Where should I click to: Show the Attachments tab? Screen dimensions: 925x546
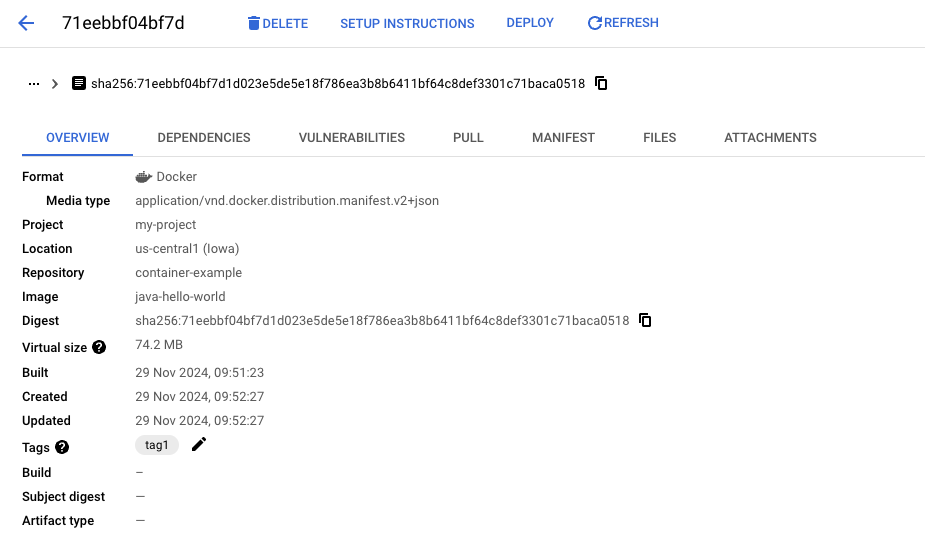click(x=770, y=138)
